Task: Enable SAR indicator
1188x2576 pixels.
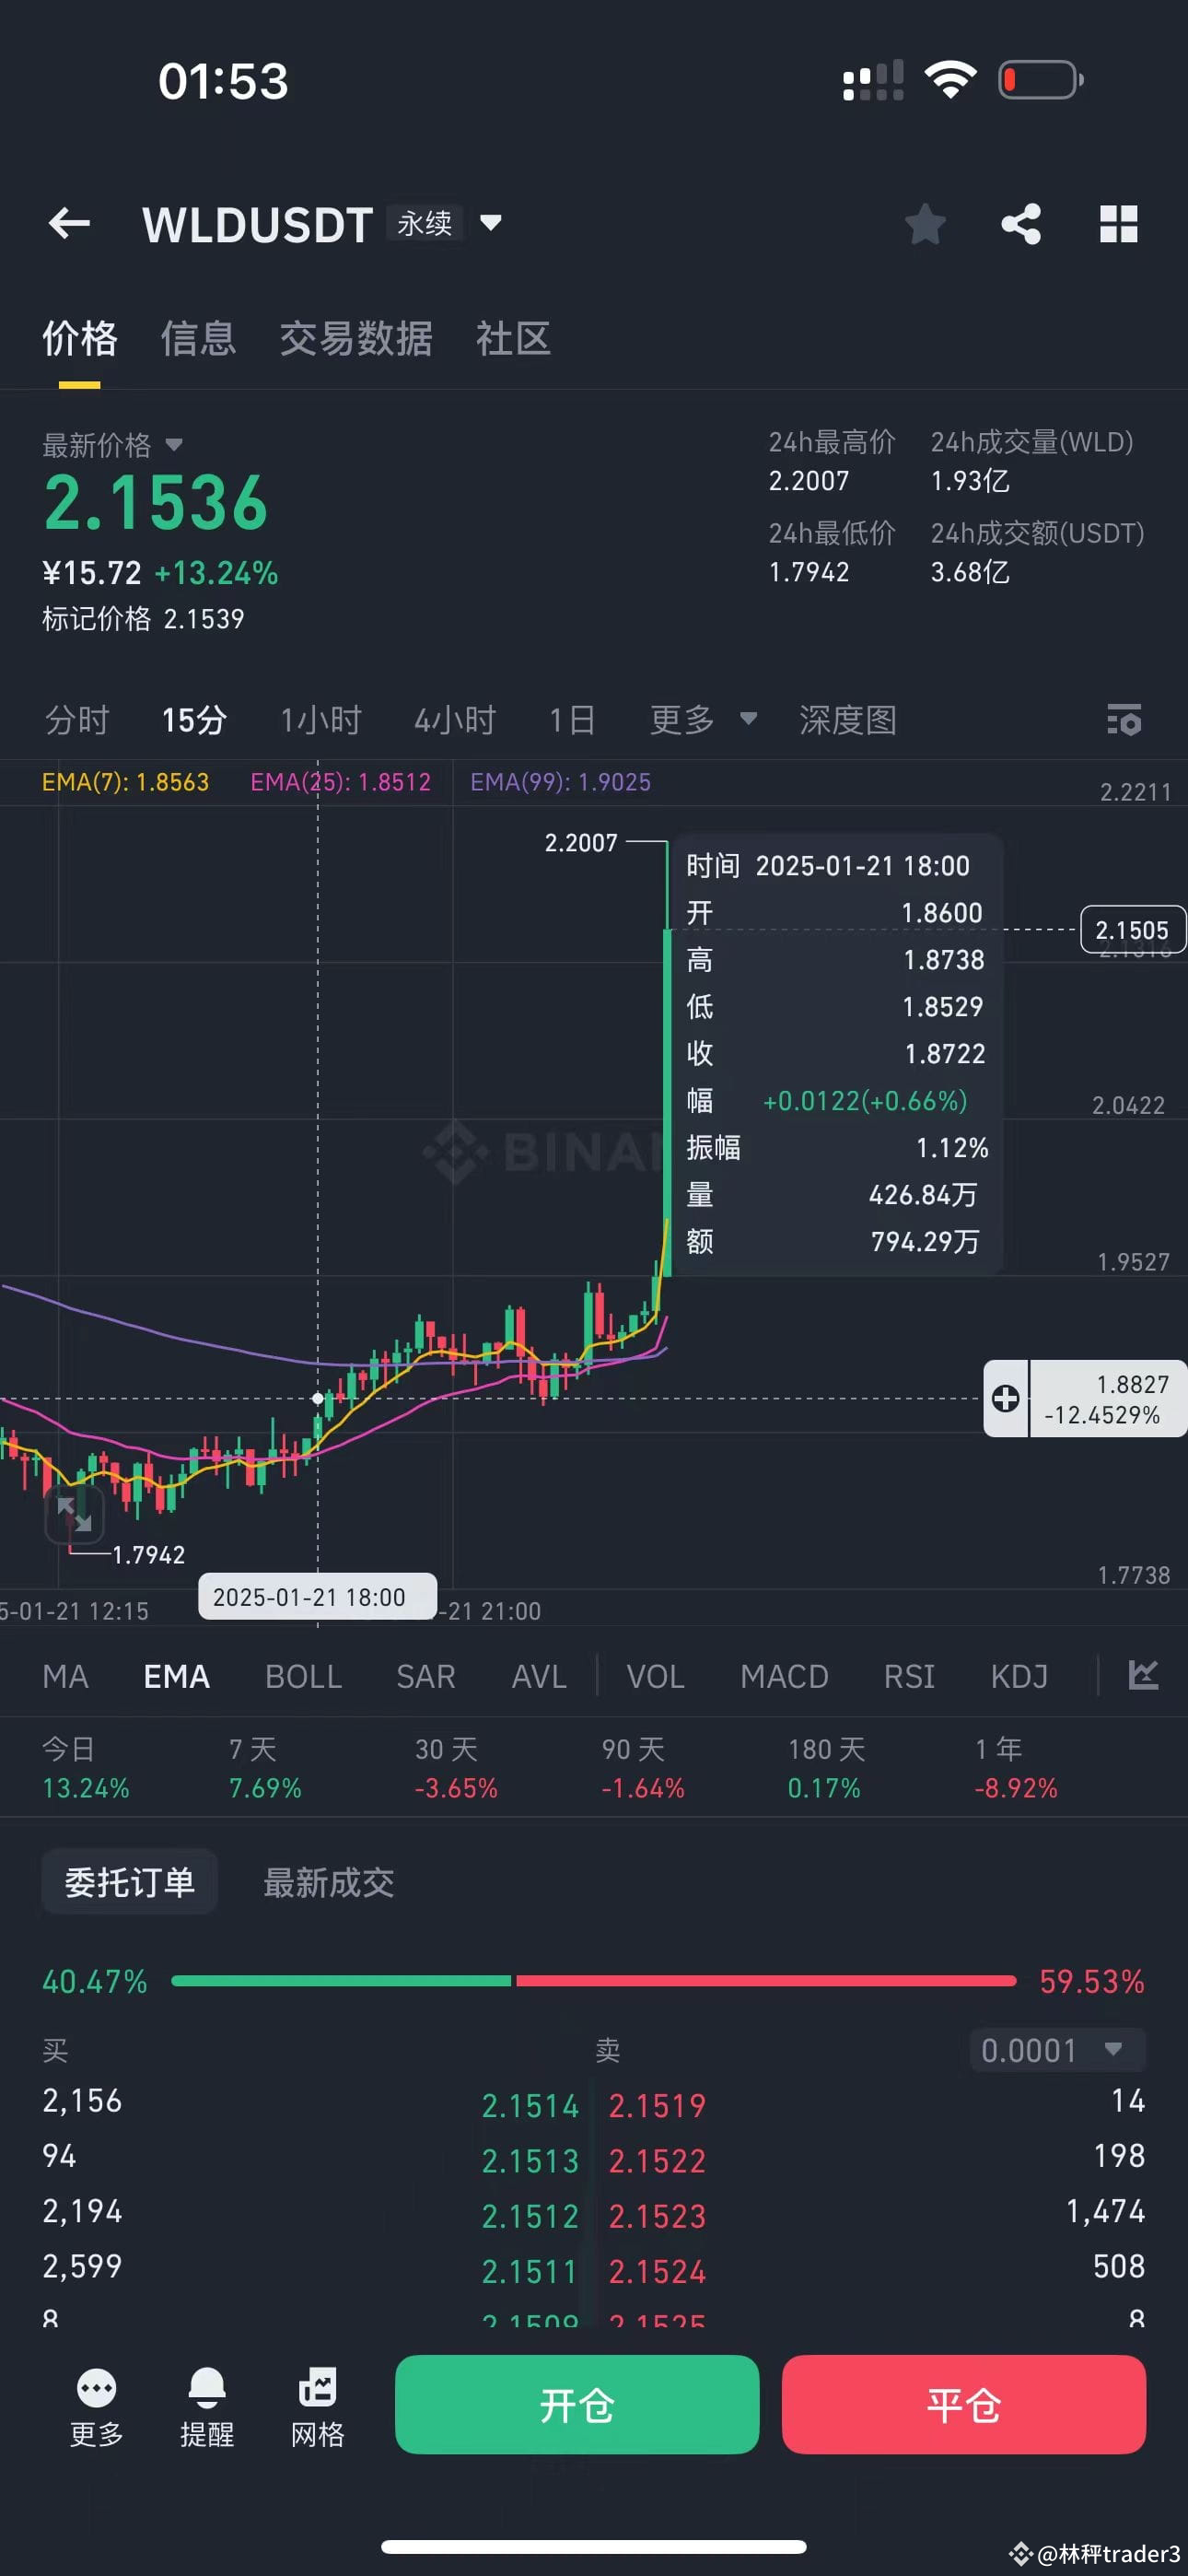Action: tap(426, 1676)
